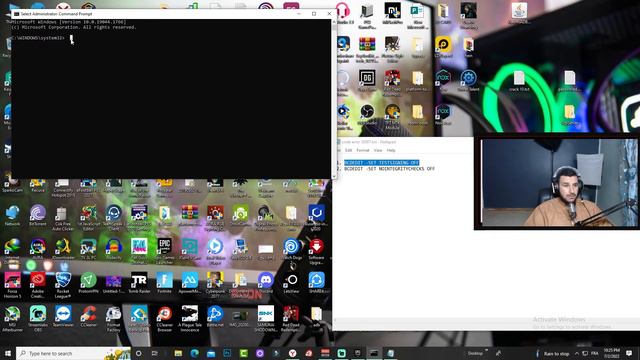Launch TeamSpeak Client from desktop
This screenshot has height=360, width=640.
pos(113,217)
